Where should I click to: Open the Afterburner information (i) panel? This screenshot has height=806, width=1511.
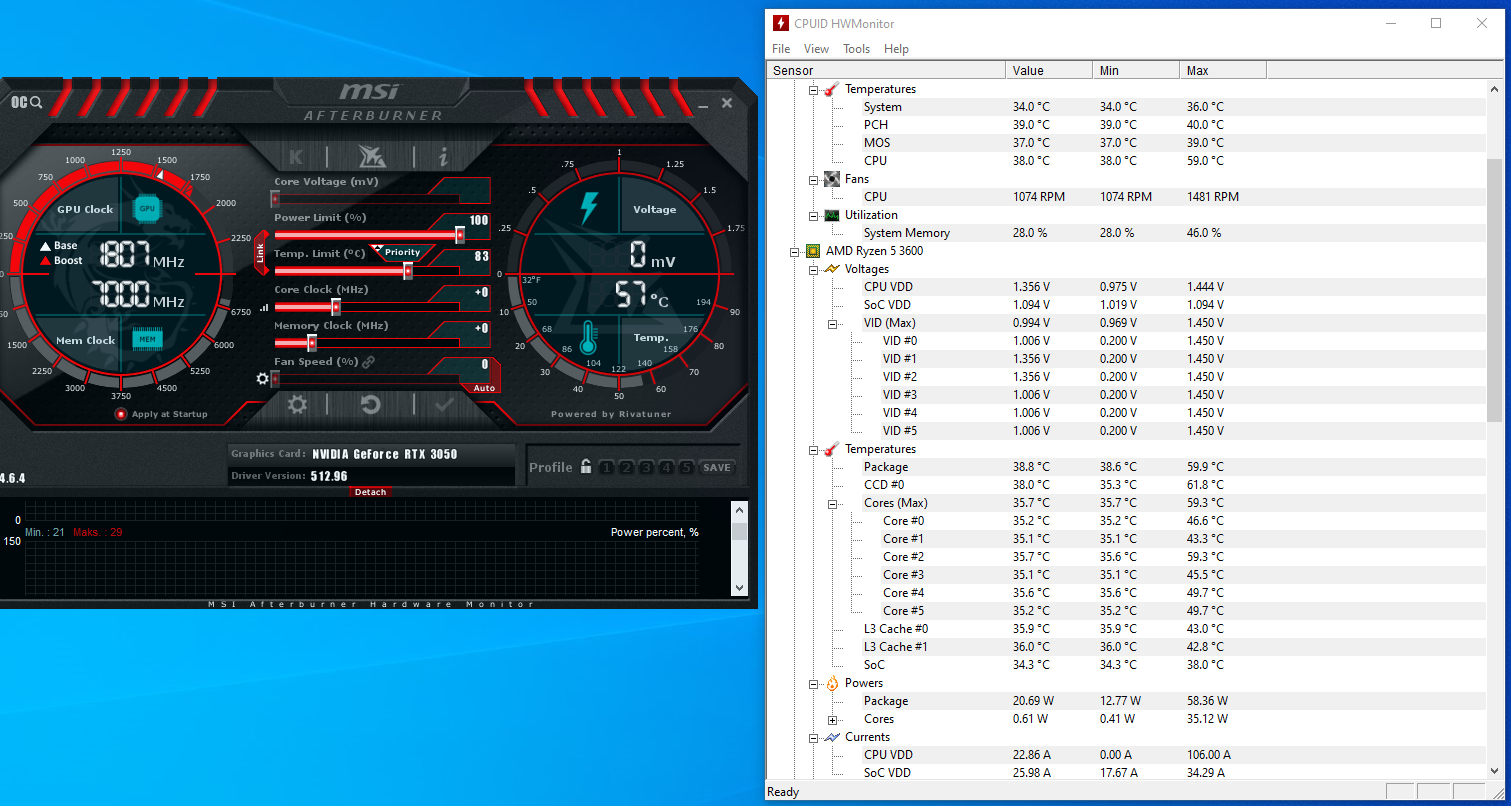[x=443, y=157]
